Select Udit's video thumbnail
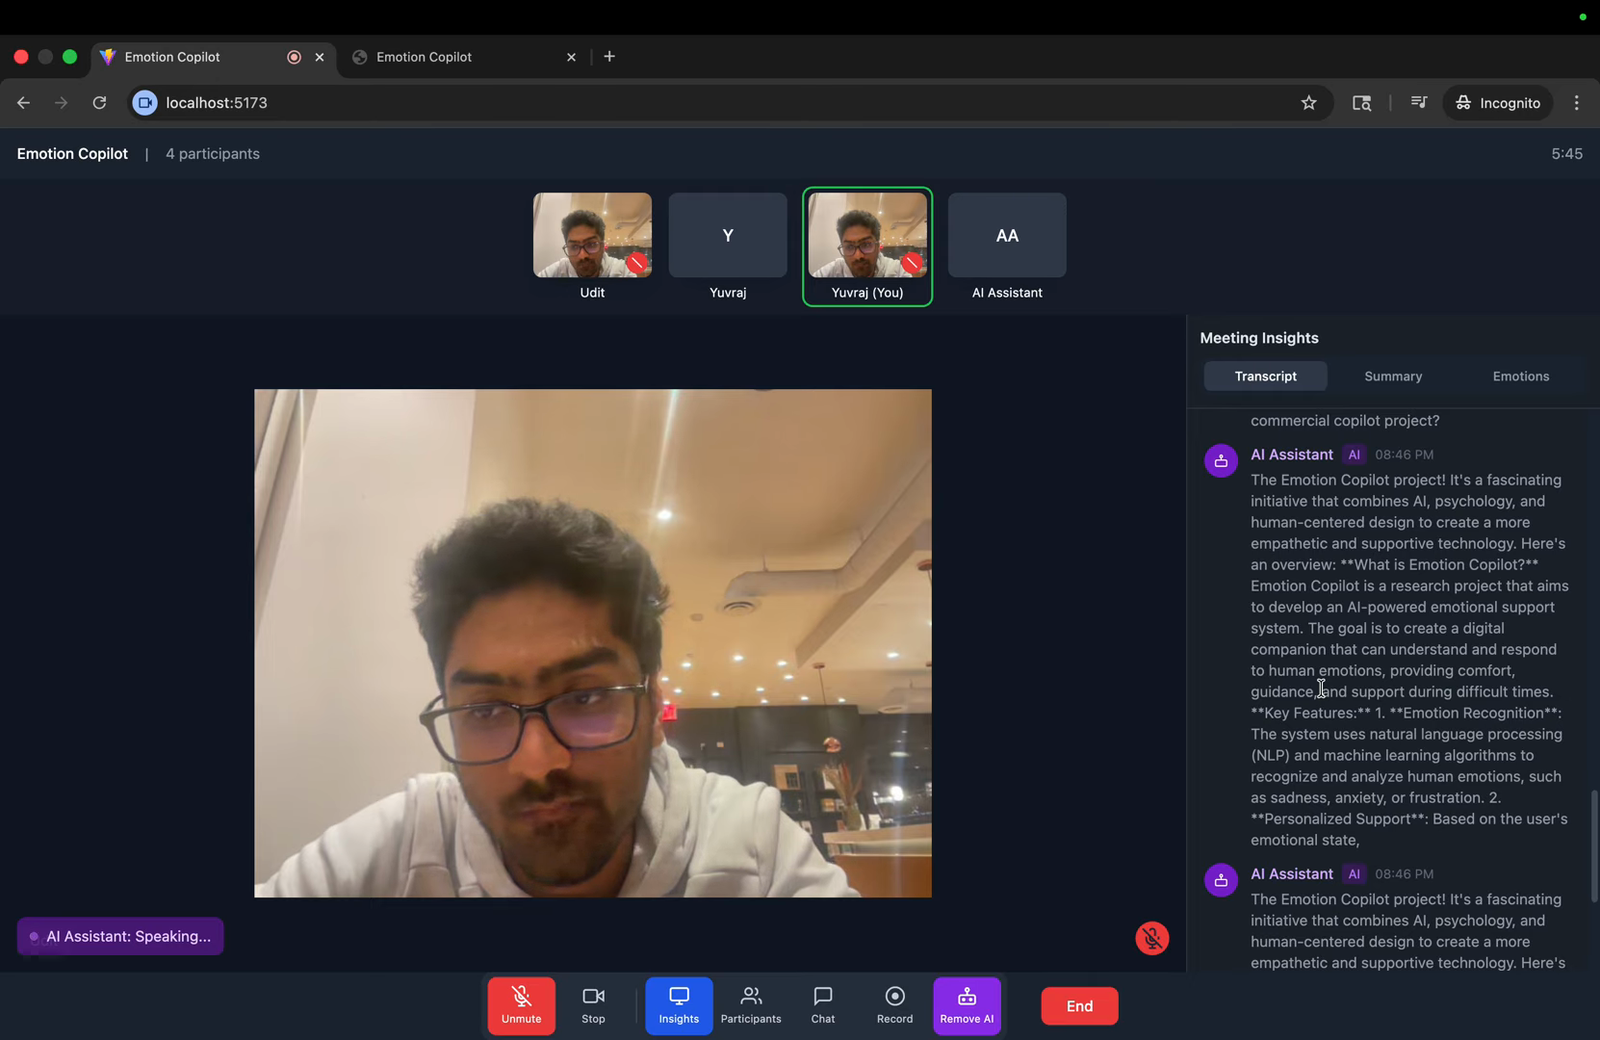Image resolution: width=1600 pixels, height=1040 pixels. (592, 235)
